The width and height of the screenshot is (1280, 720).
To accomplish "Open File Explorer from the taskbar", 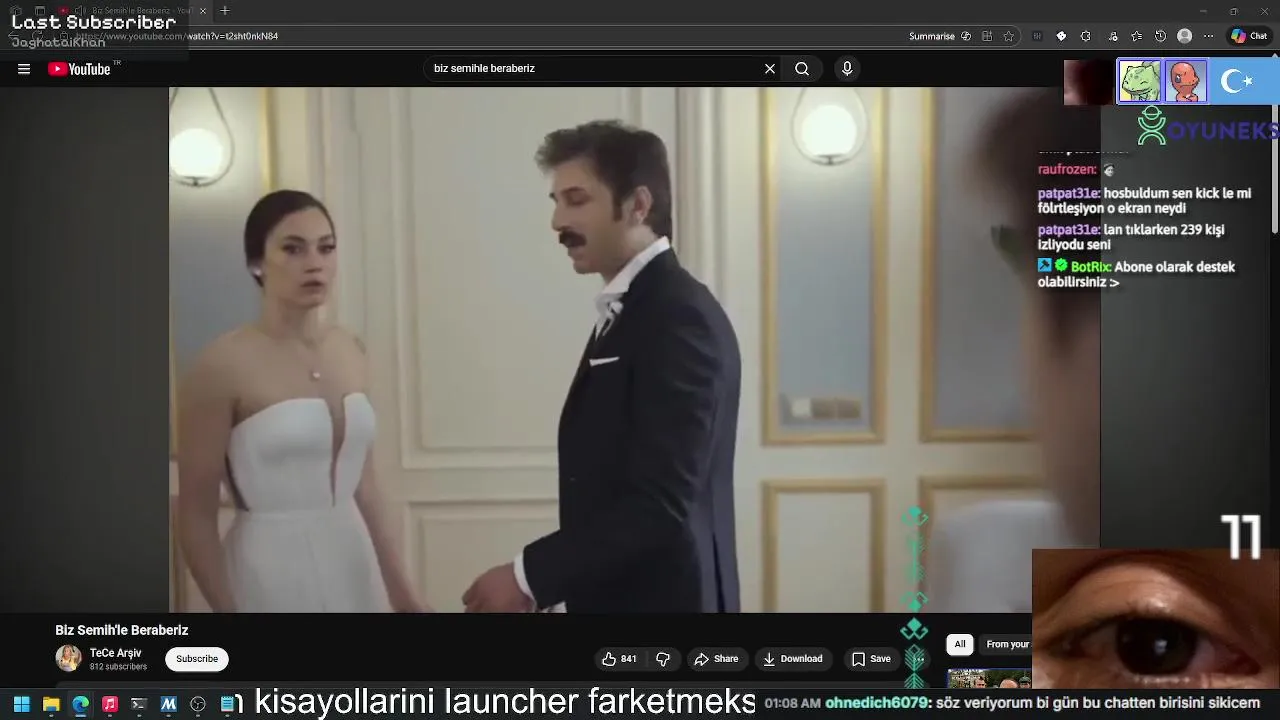I will 51,704.
